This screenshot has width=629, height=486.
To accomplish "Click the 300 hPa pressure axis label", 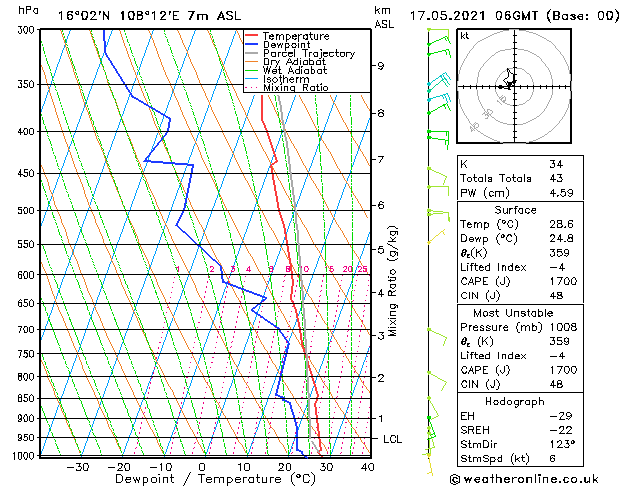I will point(28,30).
